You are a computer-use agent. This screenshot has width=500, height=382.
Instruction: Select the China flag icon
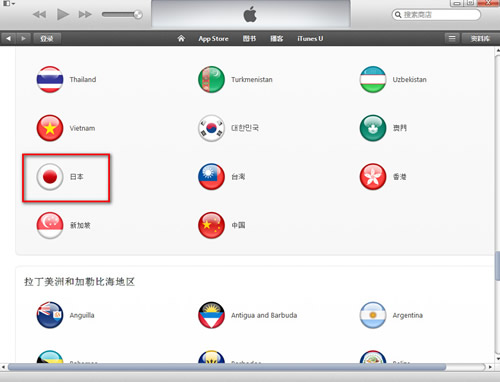(211, 225)
